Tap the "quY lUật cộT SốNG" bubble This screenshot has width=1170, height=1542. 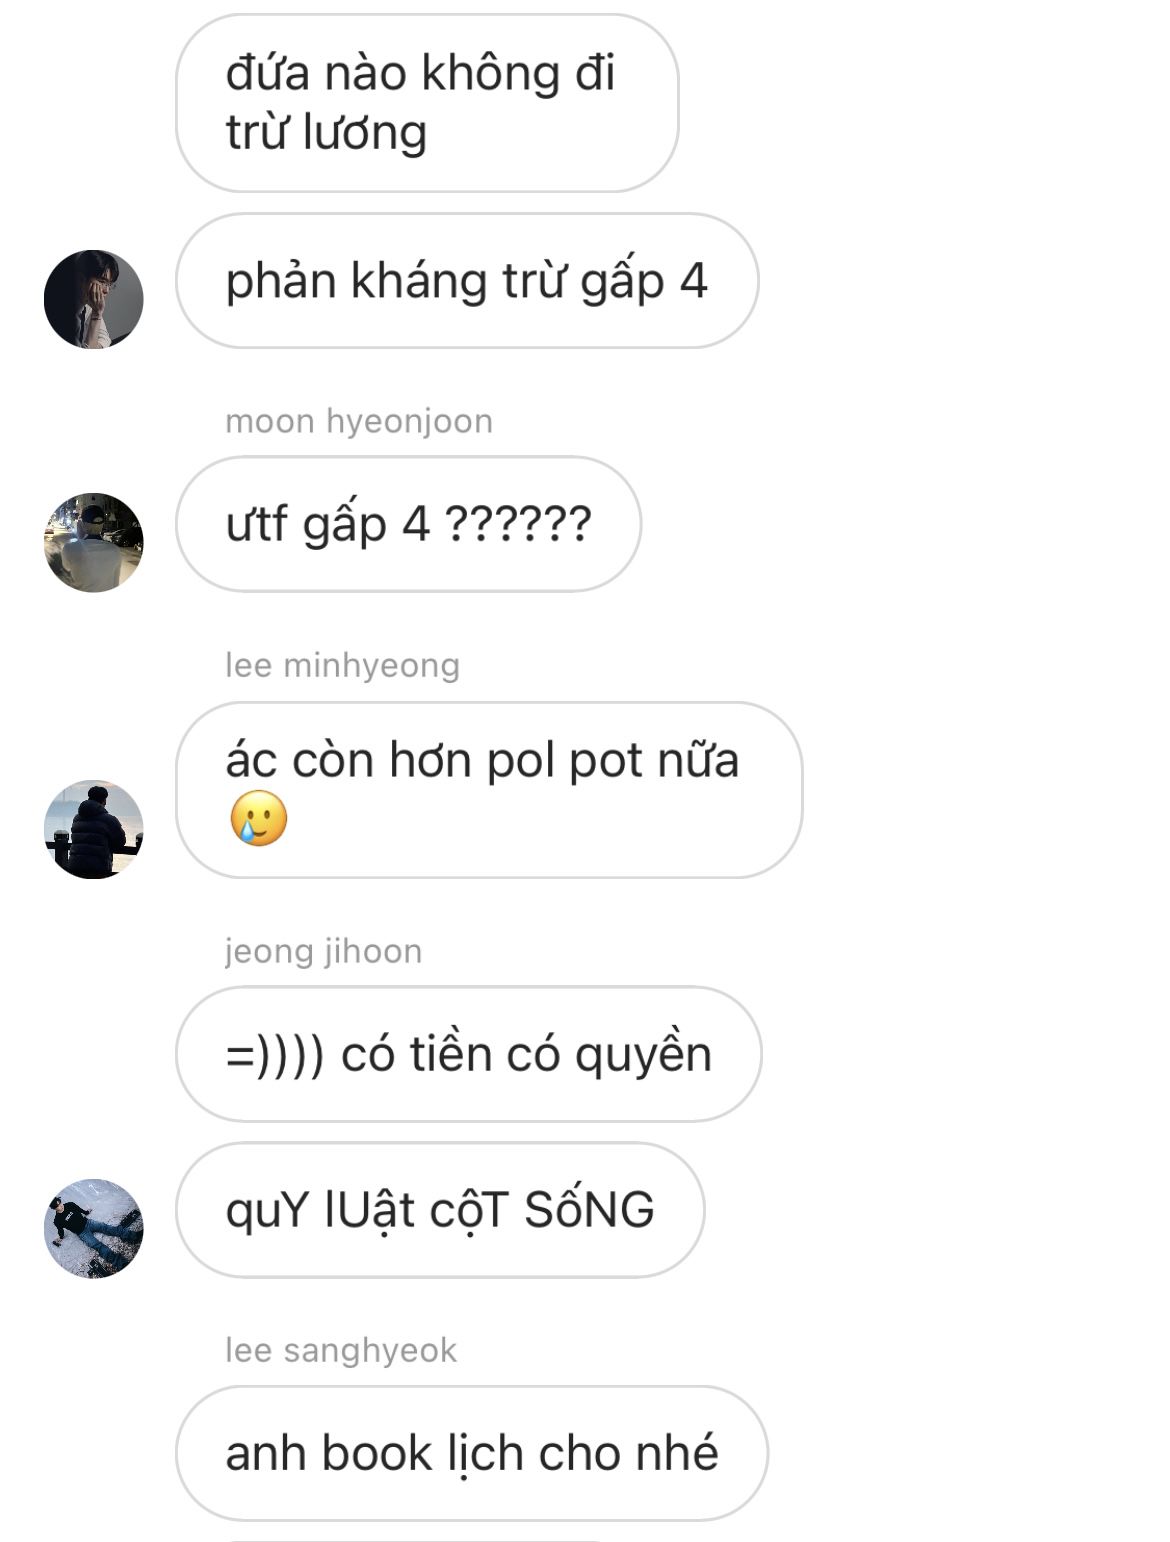click(440, 1210)
